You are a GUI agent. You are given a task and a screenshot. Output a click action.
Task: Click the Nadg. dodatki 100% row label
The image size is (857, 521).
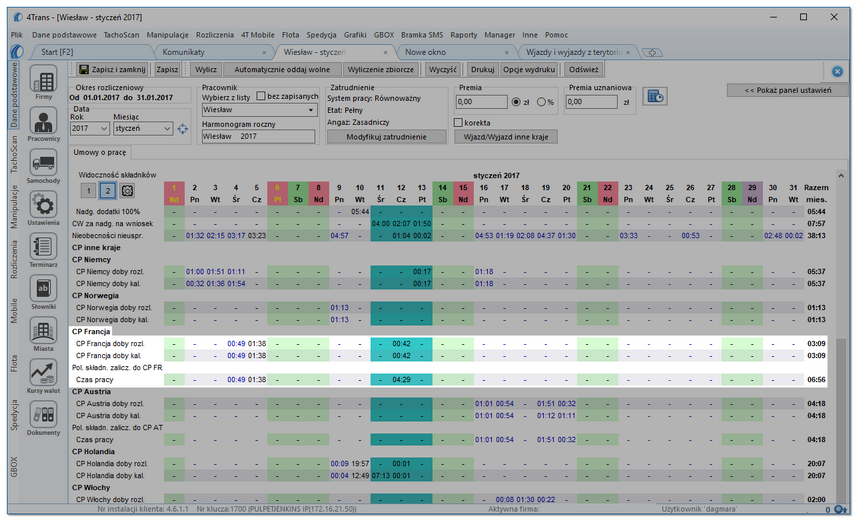point(108,212)
